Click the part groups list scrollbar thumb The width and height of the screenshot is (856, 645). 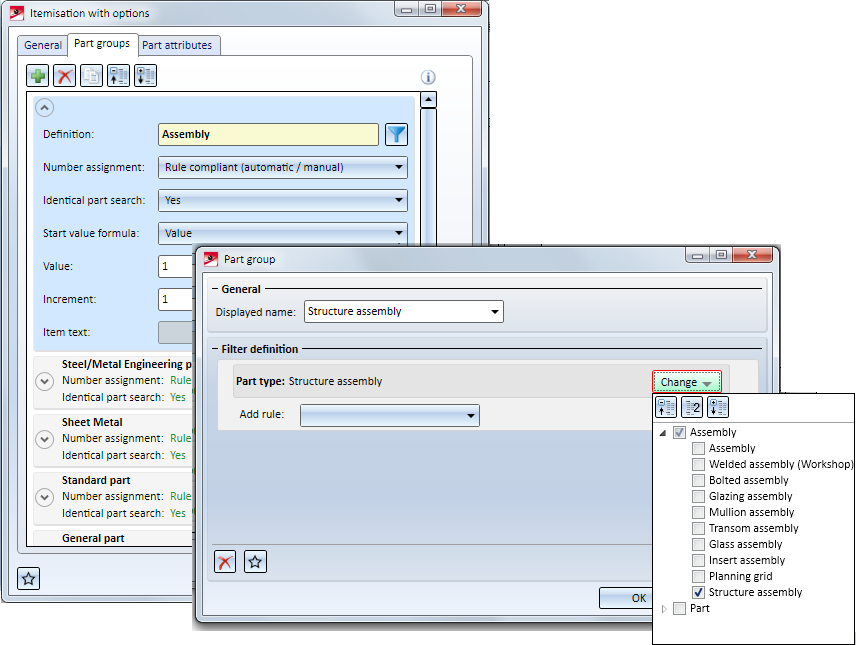click(429, 176)
